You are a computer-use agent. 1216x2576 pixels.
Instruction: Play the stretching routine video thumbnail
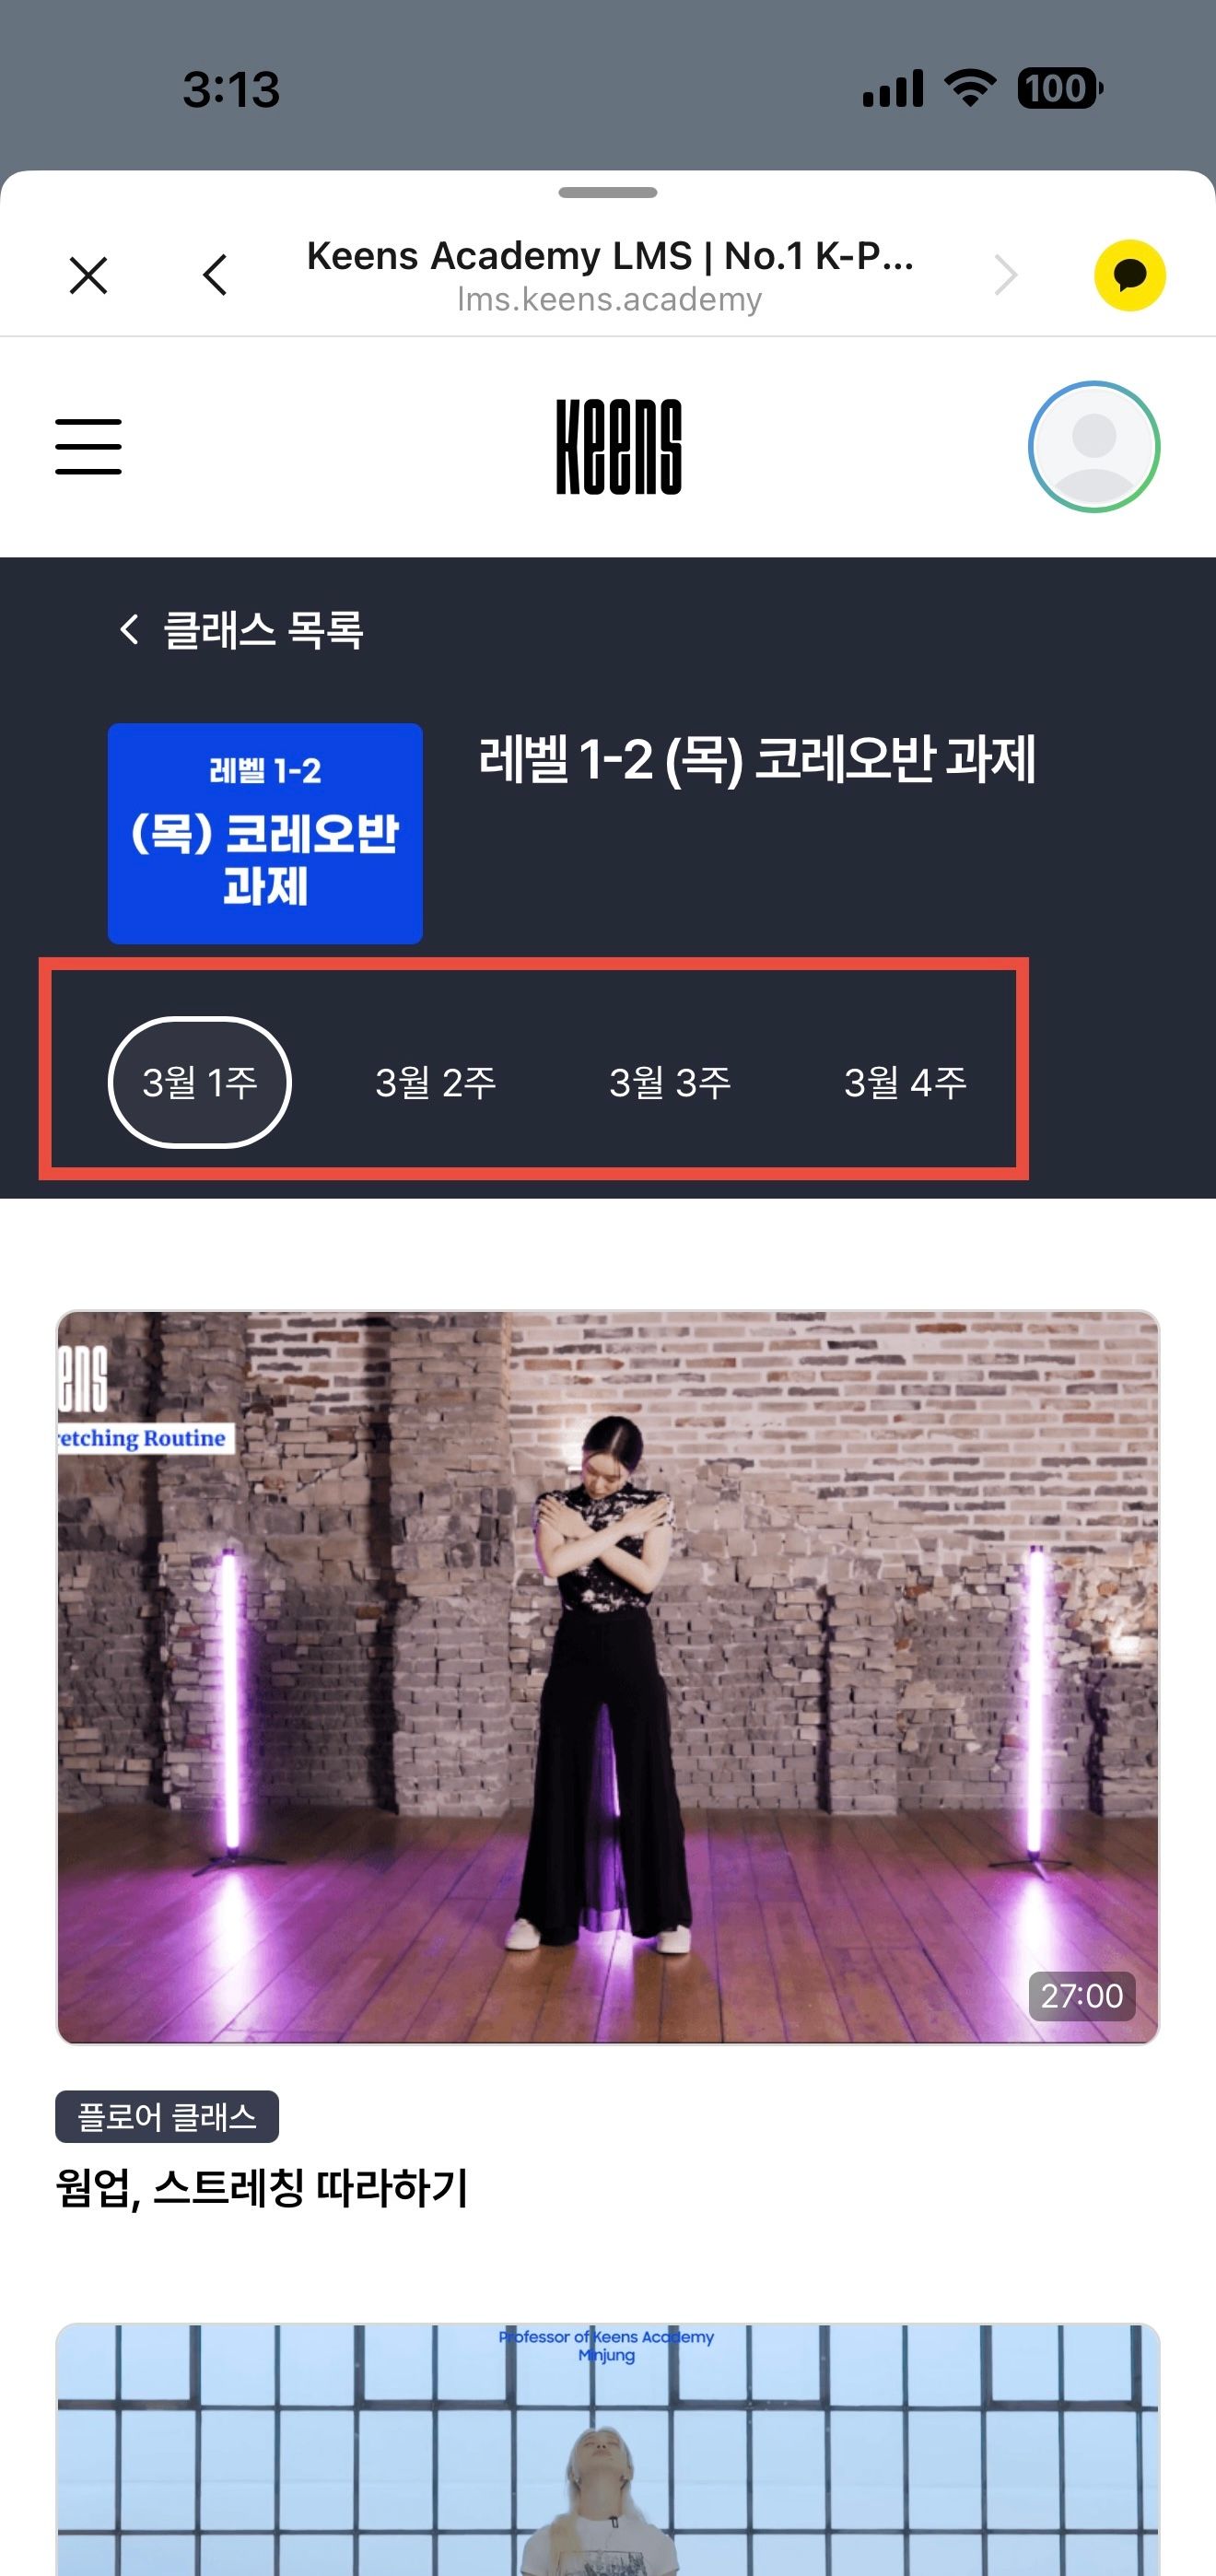coord(608,1677)
